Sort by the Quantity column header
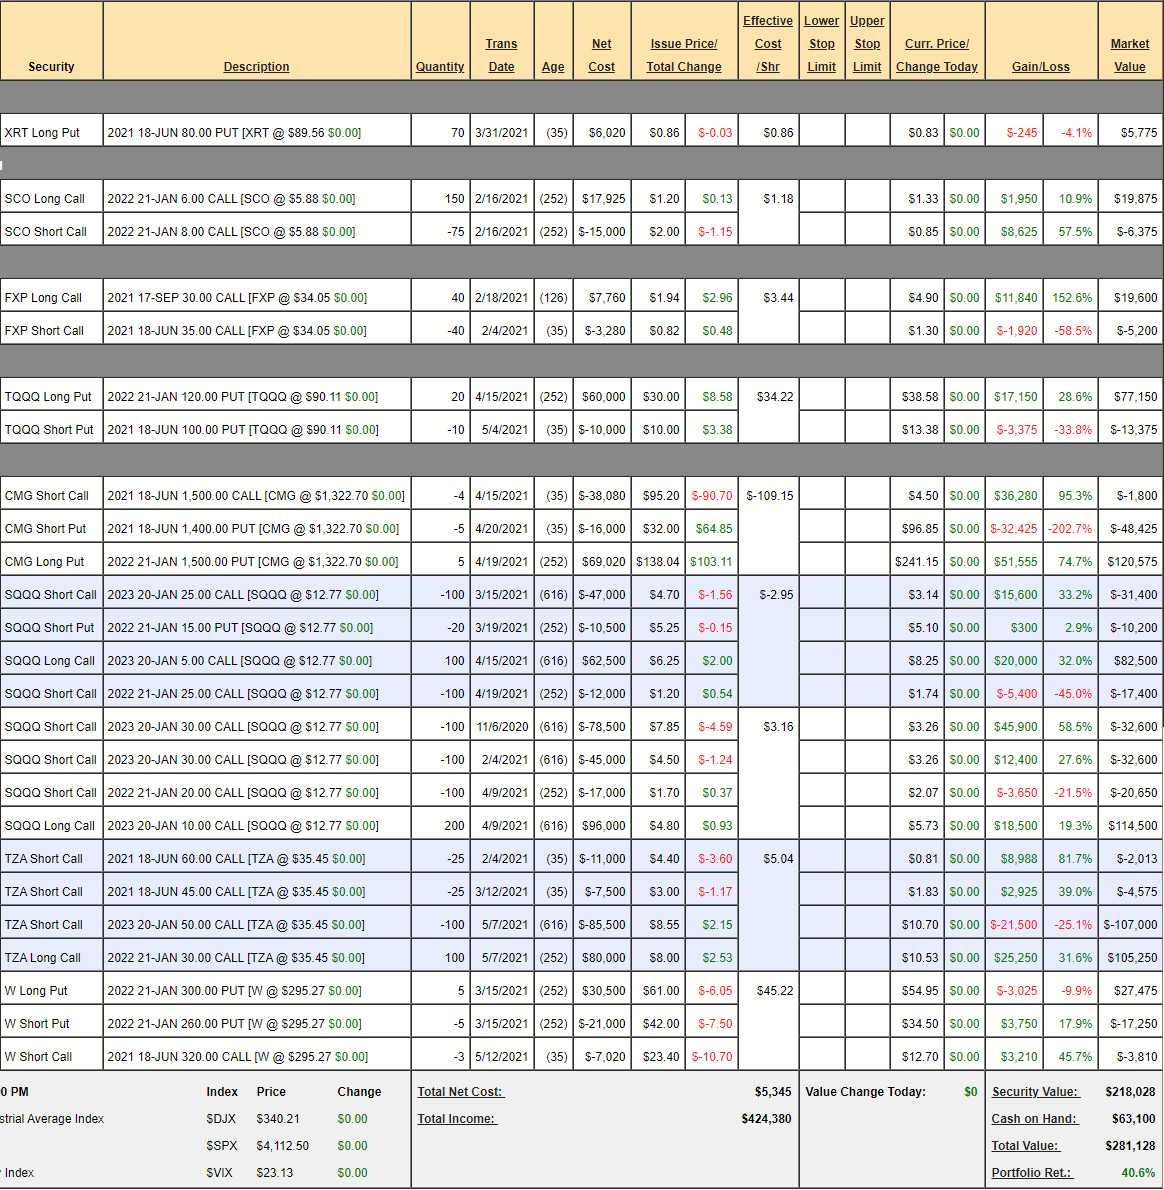1164x1190 pixels. [x=440, y=67]
